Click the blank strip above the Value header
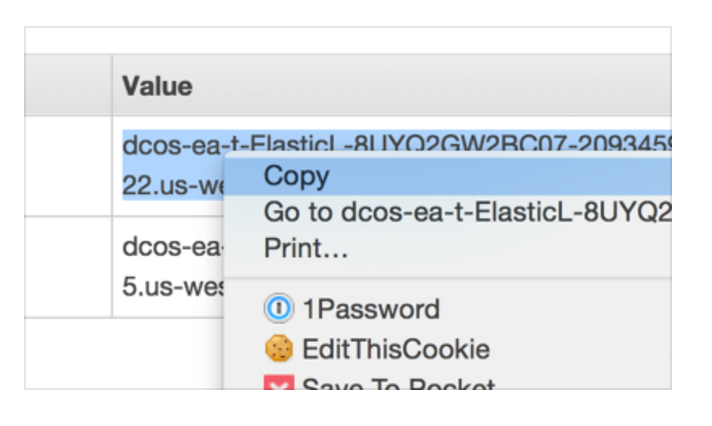This screenshot has width=712, height=426. click(348, 41)
